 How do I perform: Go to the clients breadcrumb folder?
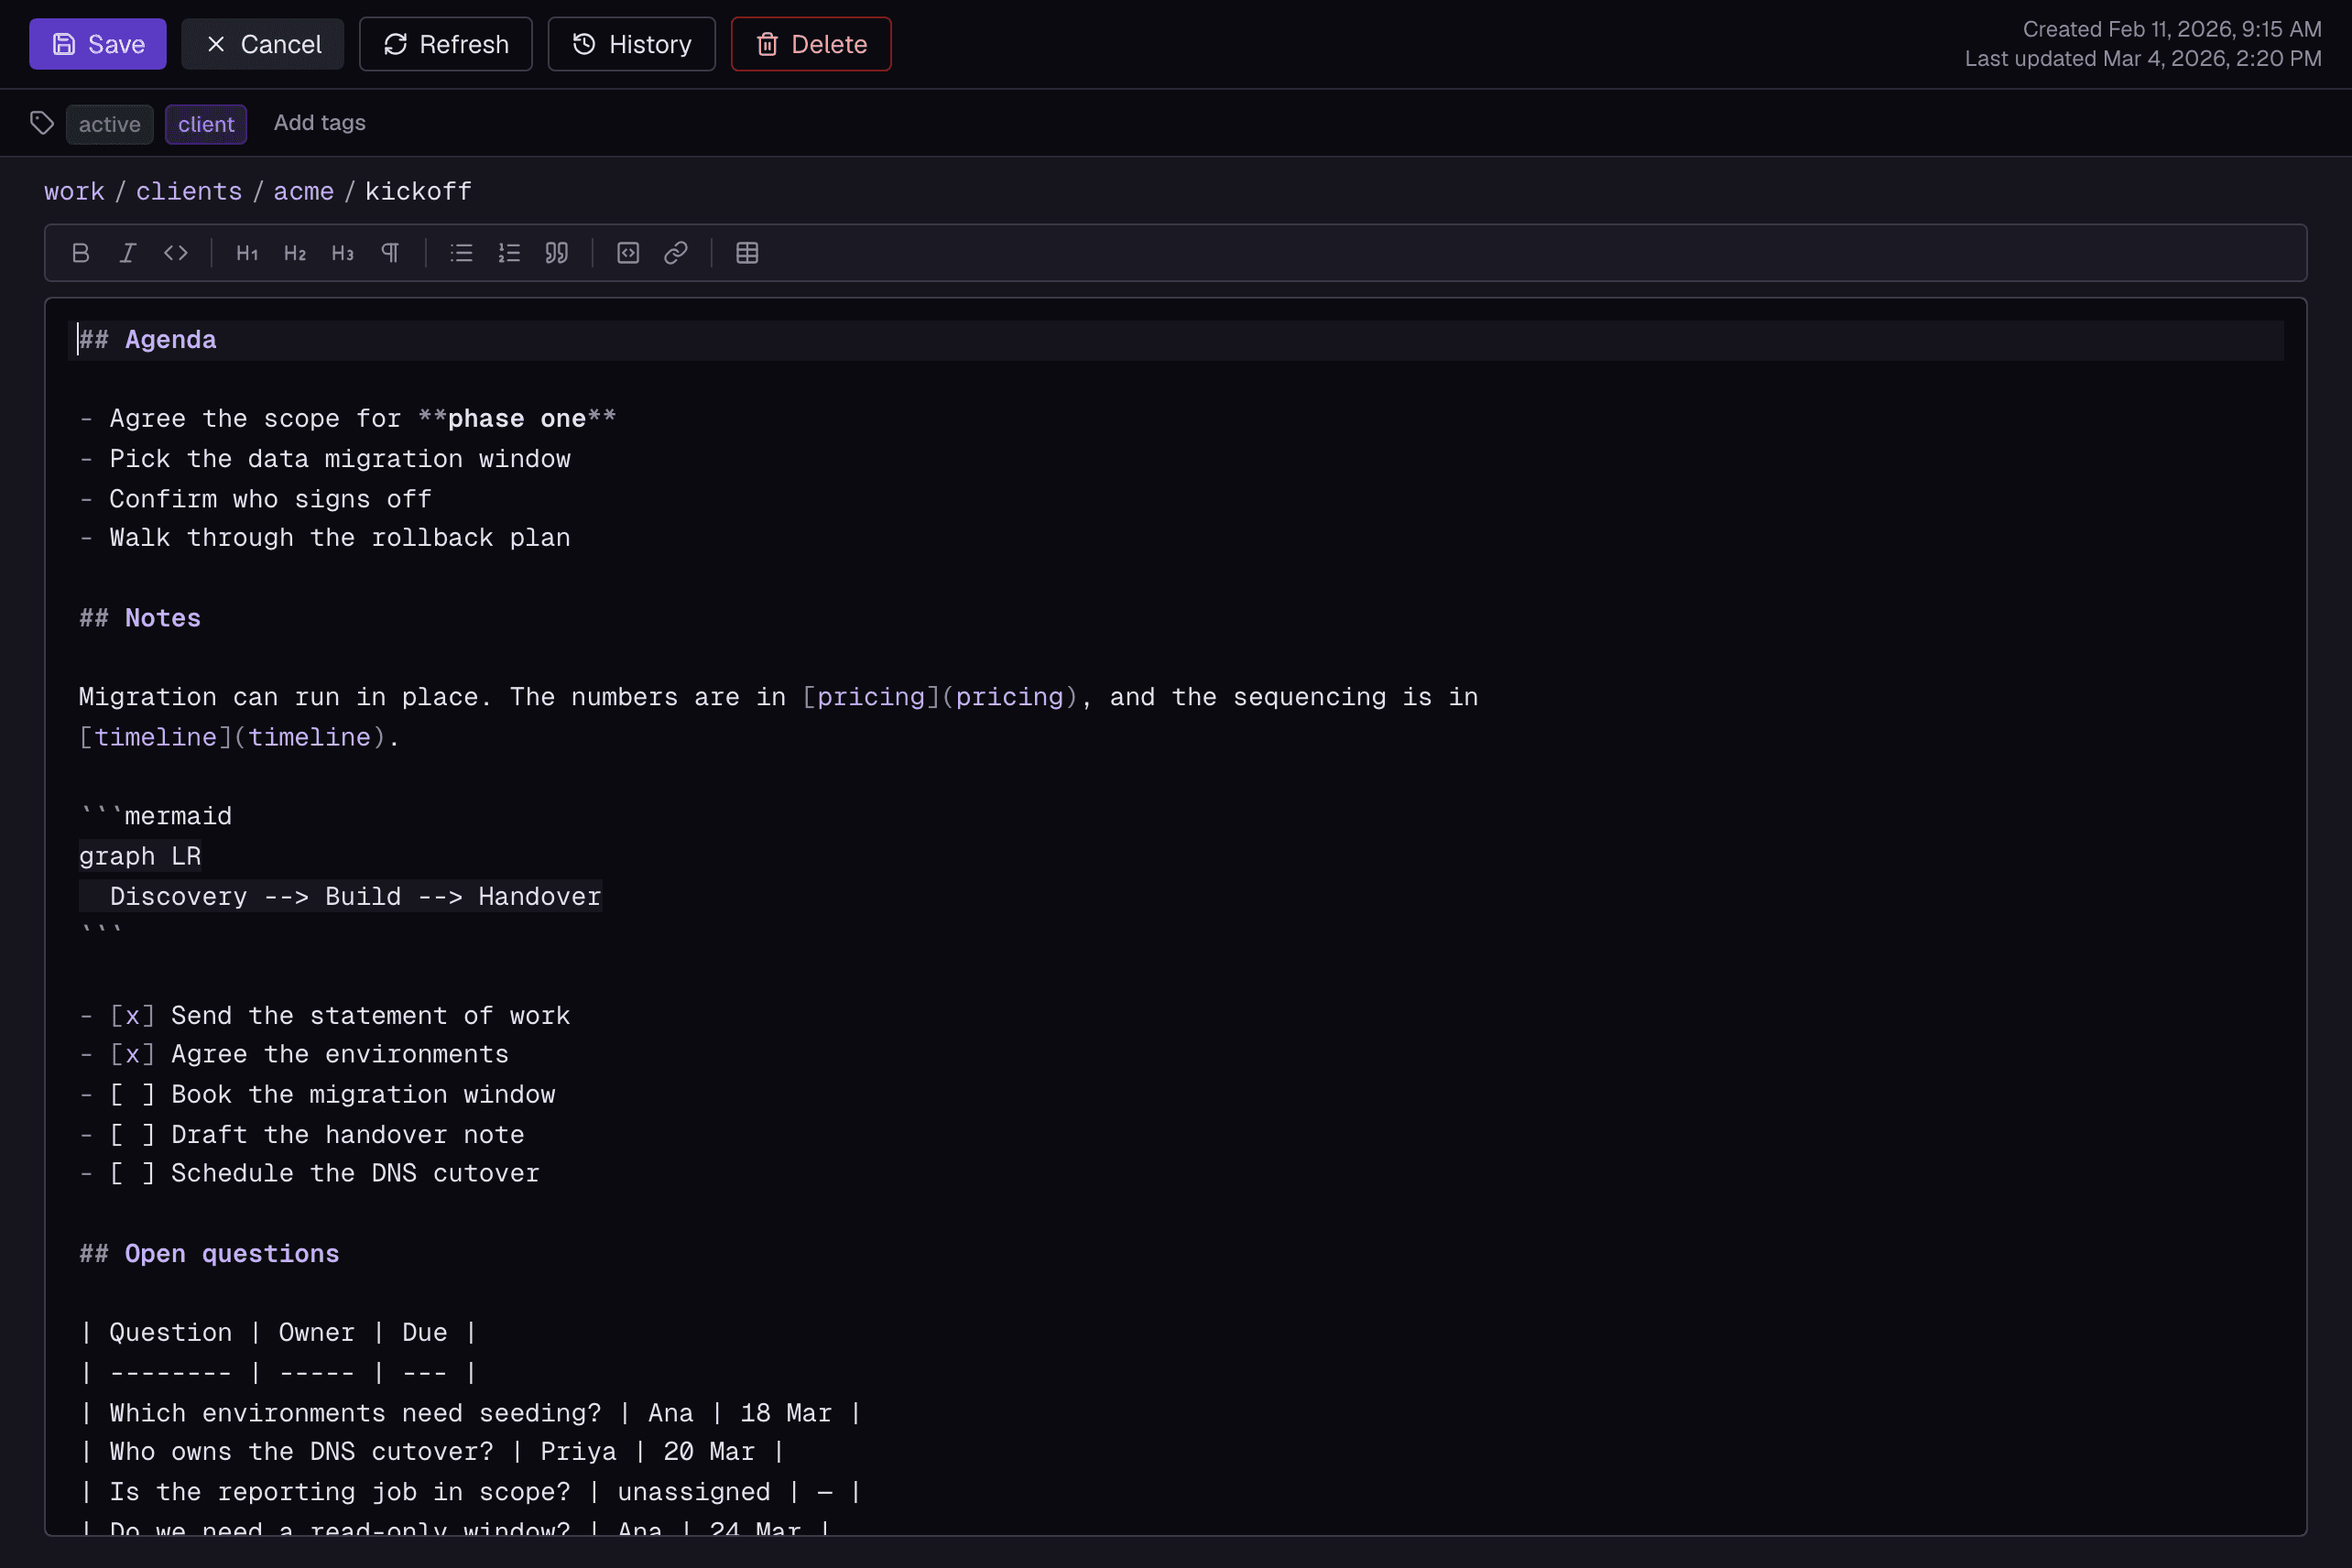click(189, 191)
